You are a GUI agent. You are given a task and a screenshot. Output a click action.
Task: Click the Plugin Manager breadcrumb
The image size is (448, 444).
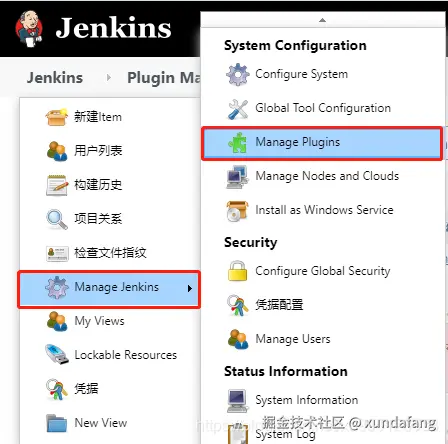coord(164,78)
